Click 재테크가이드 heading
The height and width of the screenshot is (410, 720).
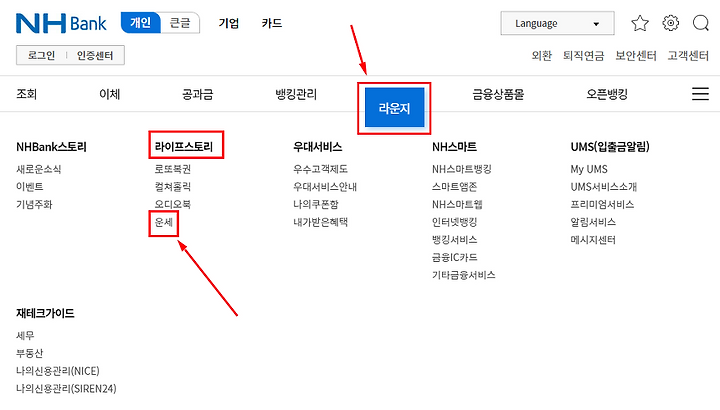[45, 313]
